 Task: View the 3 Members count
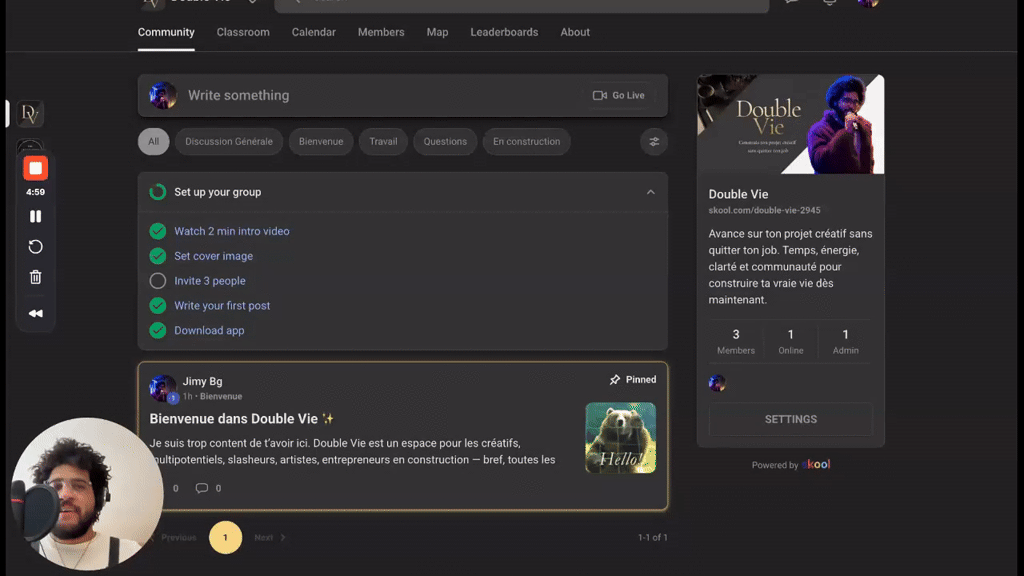pos(736,342)
